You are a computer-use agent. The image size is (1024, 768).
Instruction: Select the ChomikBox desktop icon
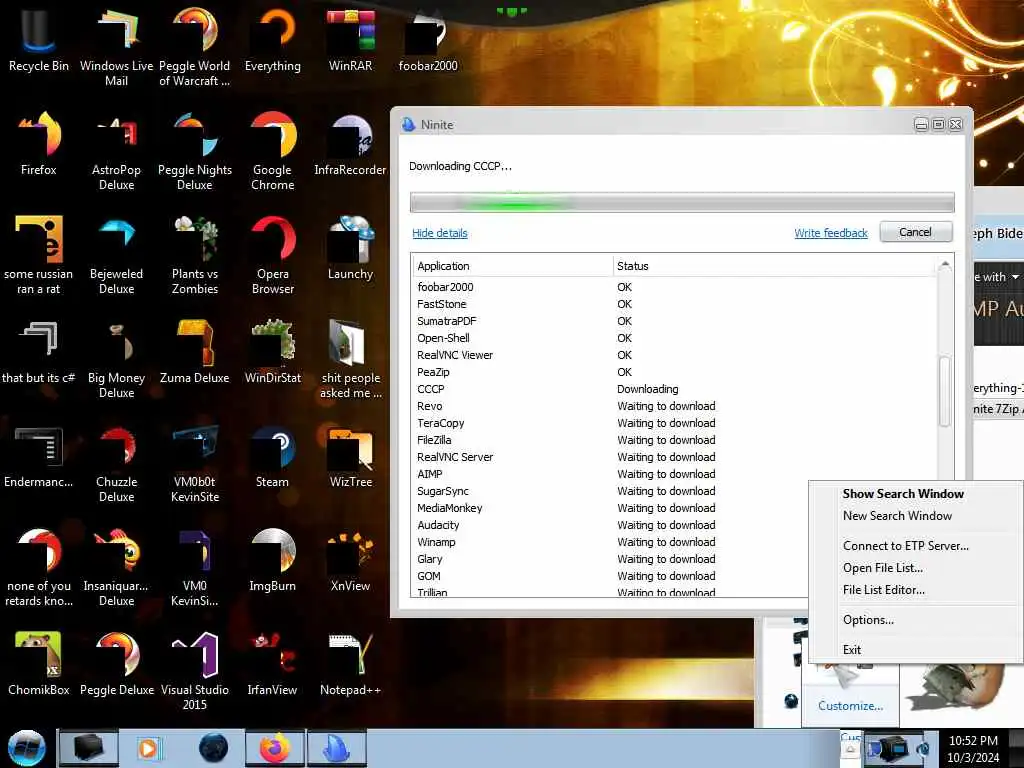[39, 664]
